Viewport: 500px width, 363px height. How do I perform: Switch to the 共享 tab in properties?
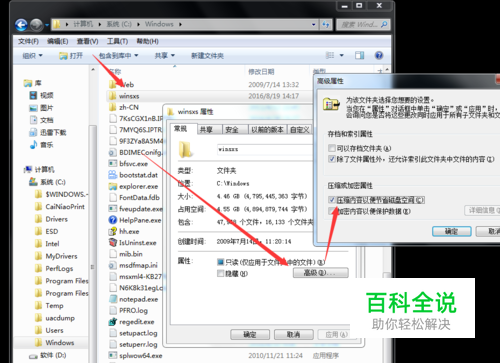tap(209, 130)
